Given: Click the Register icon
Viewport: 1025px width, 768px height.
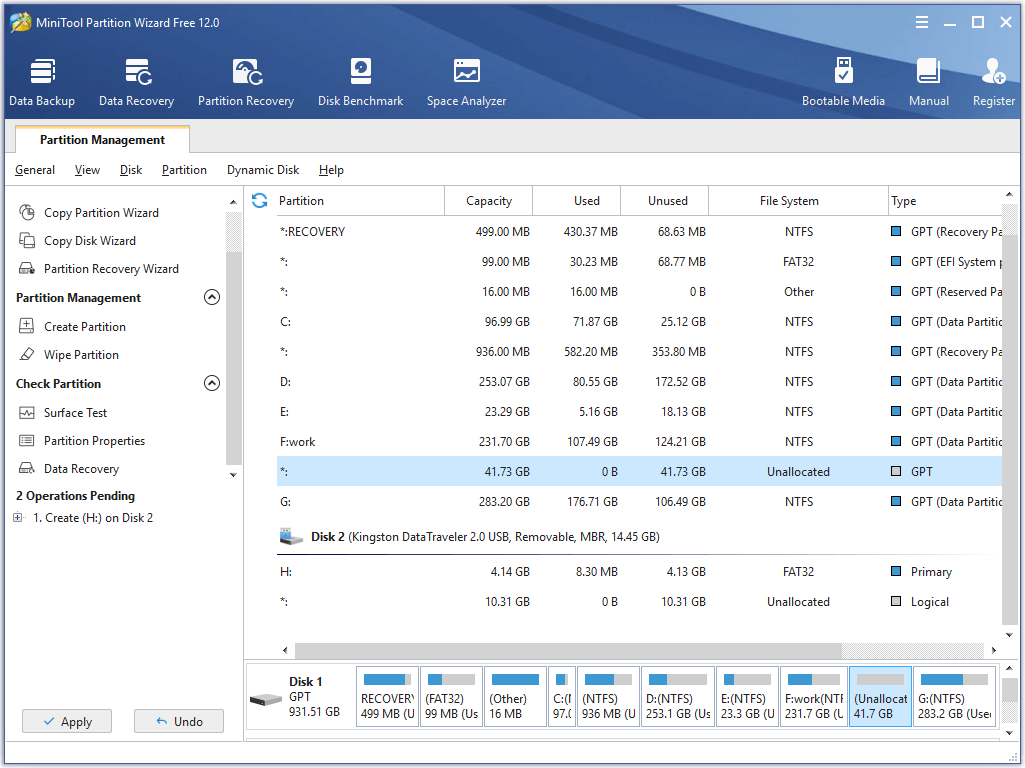Looking at the screenshot, I should pos(993,80).
